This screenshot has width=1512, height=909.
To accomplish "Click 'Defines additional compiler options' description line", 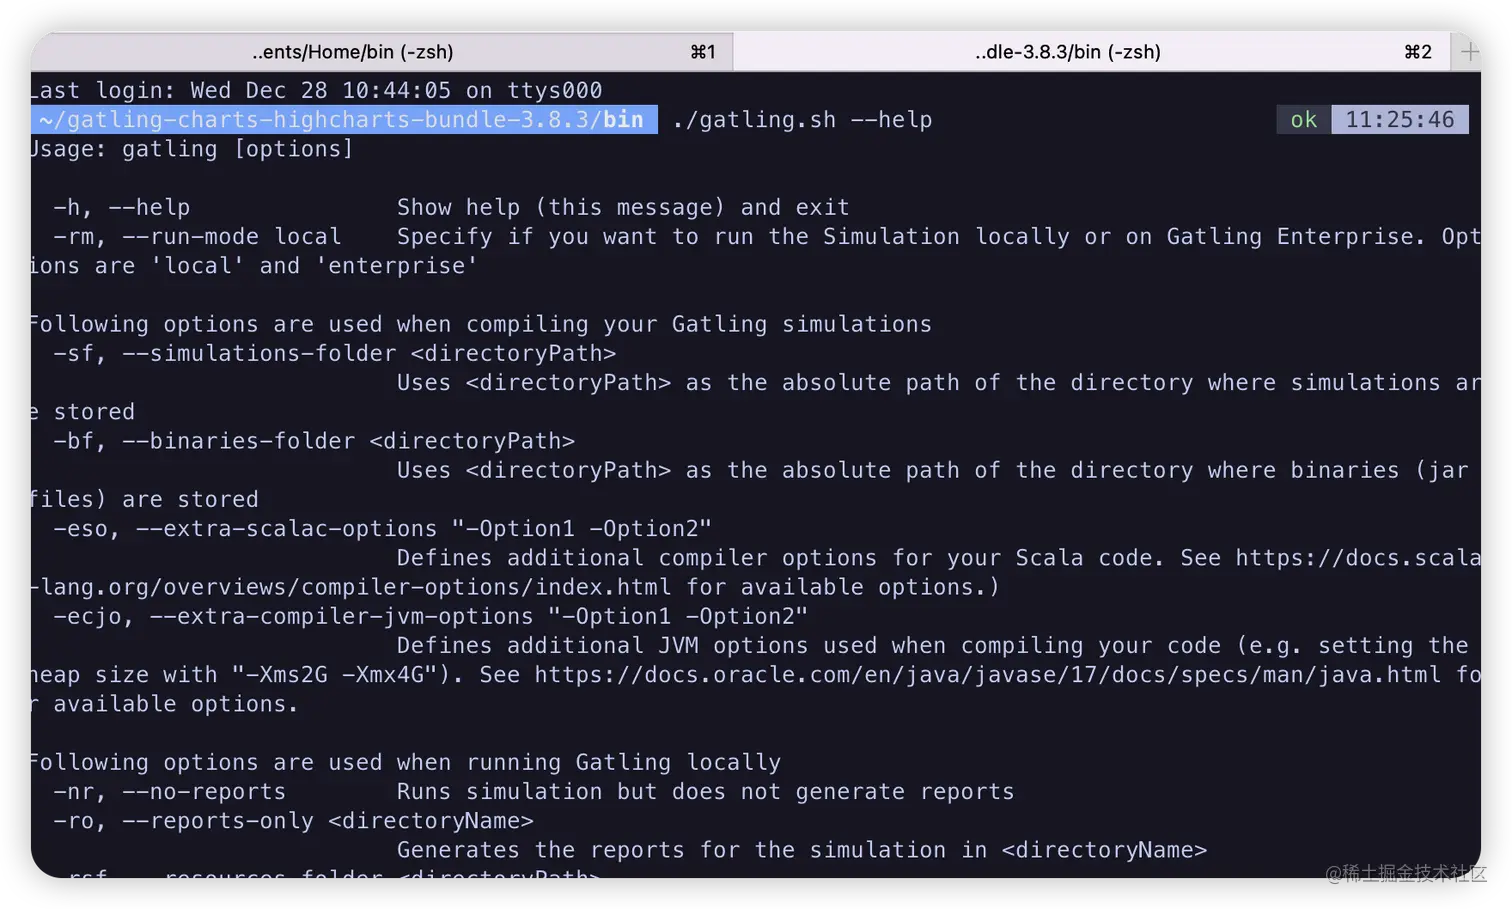I will 939,558.
